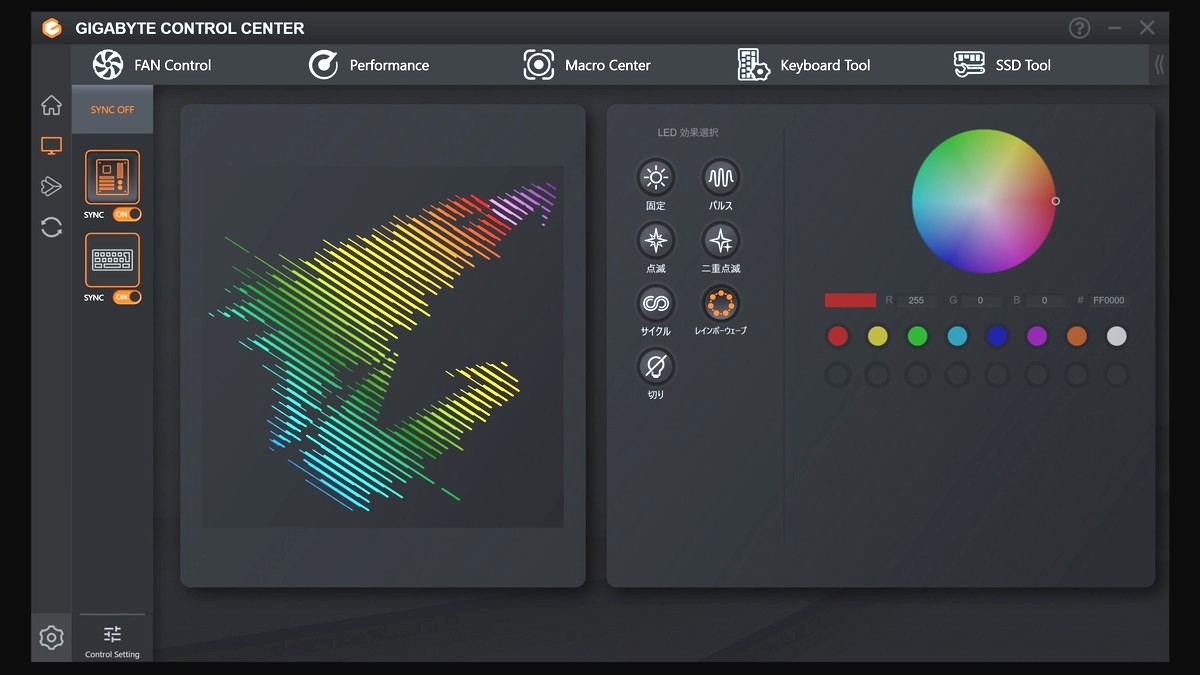
Task: Select the motherboard device icon
Action: coord(112,177)
